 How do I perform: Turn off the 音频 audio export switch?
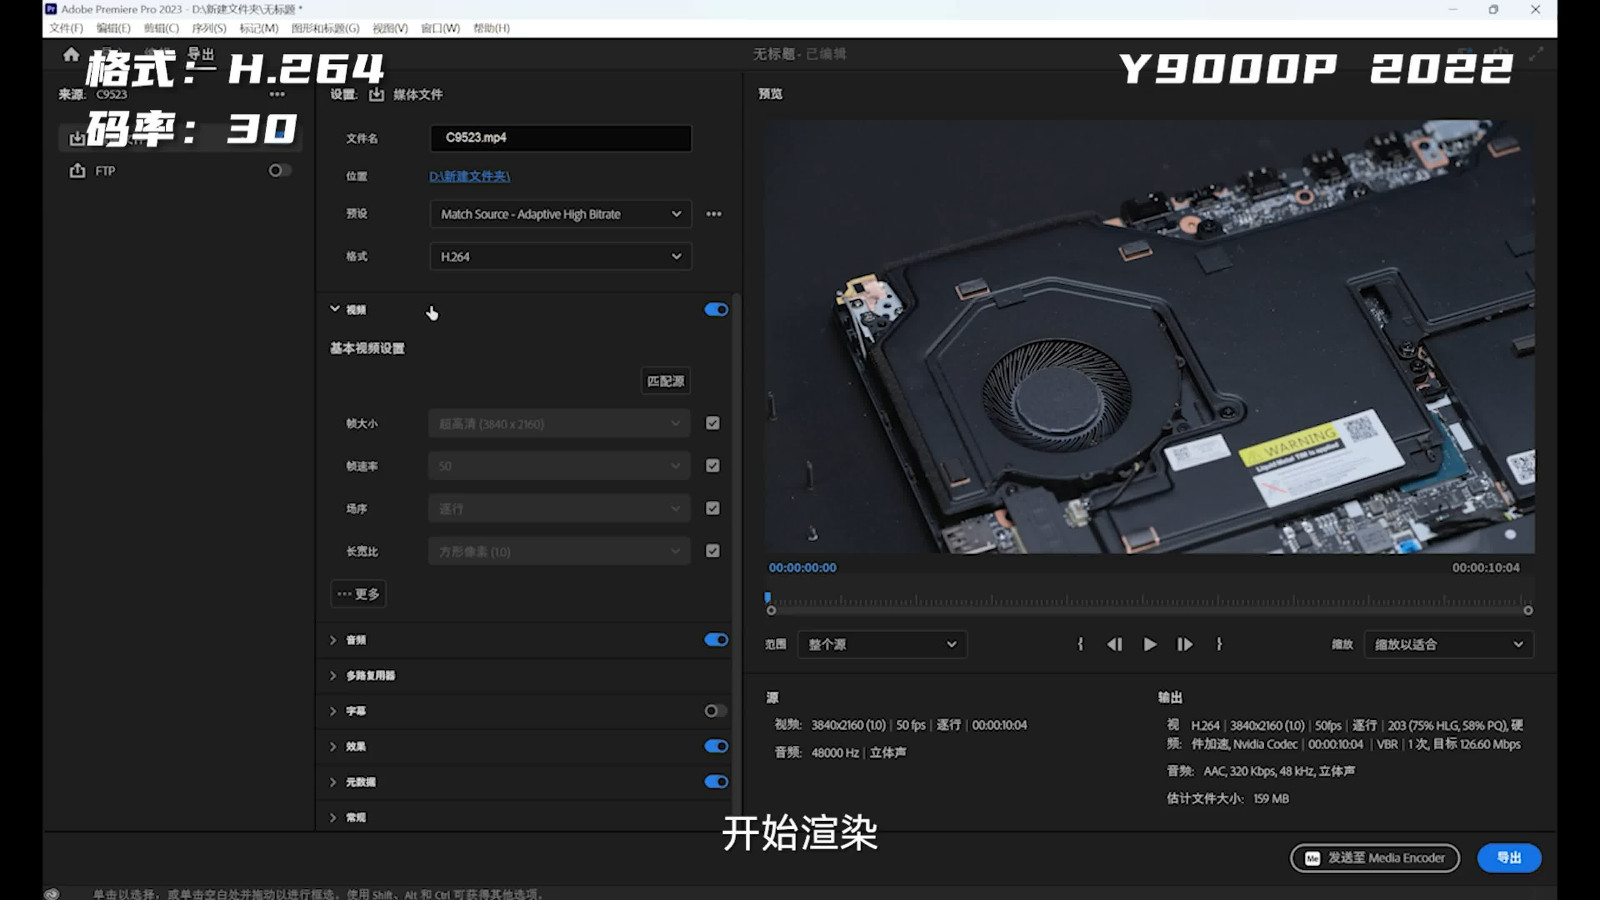[x=716, y=640]
